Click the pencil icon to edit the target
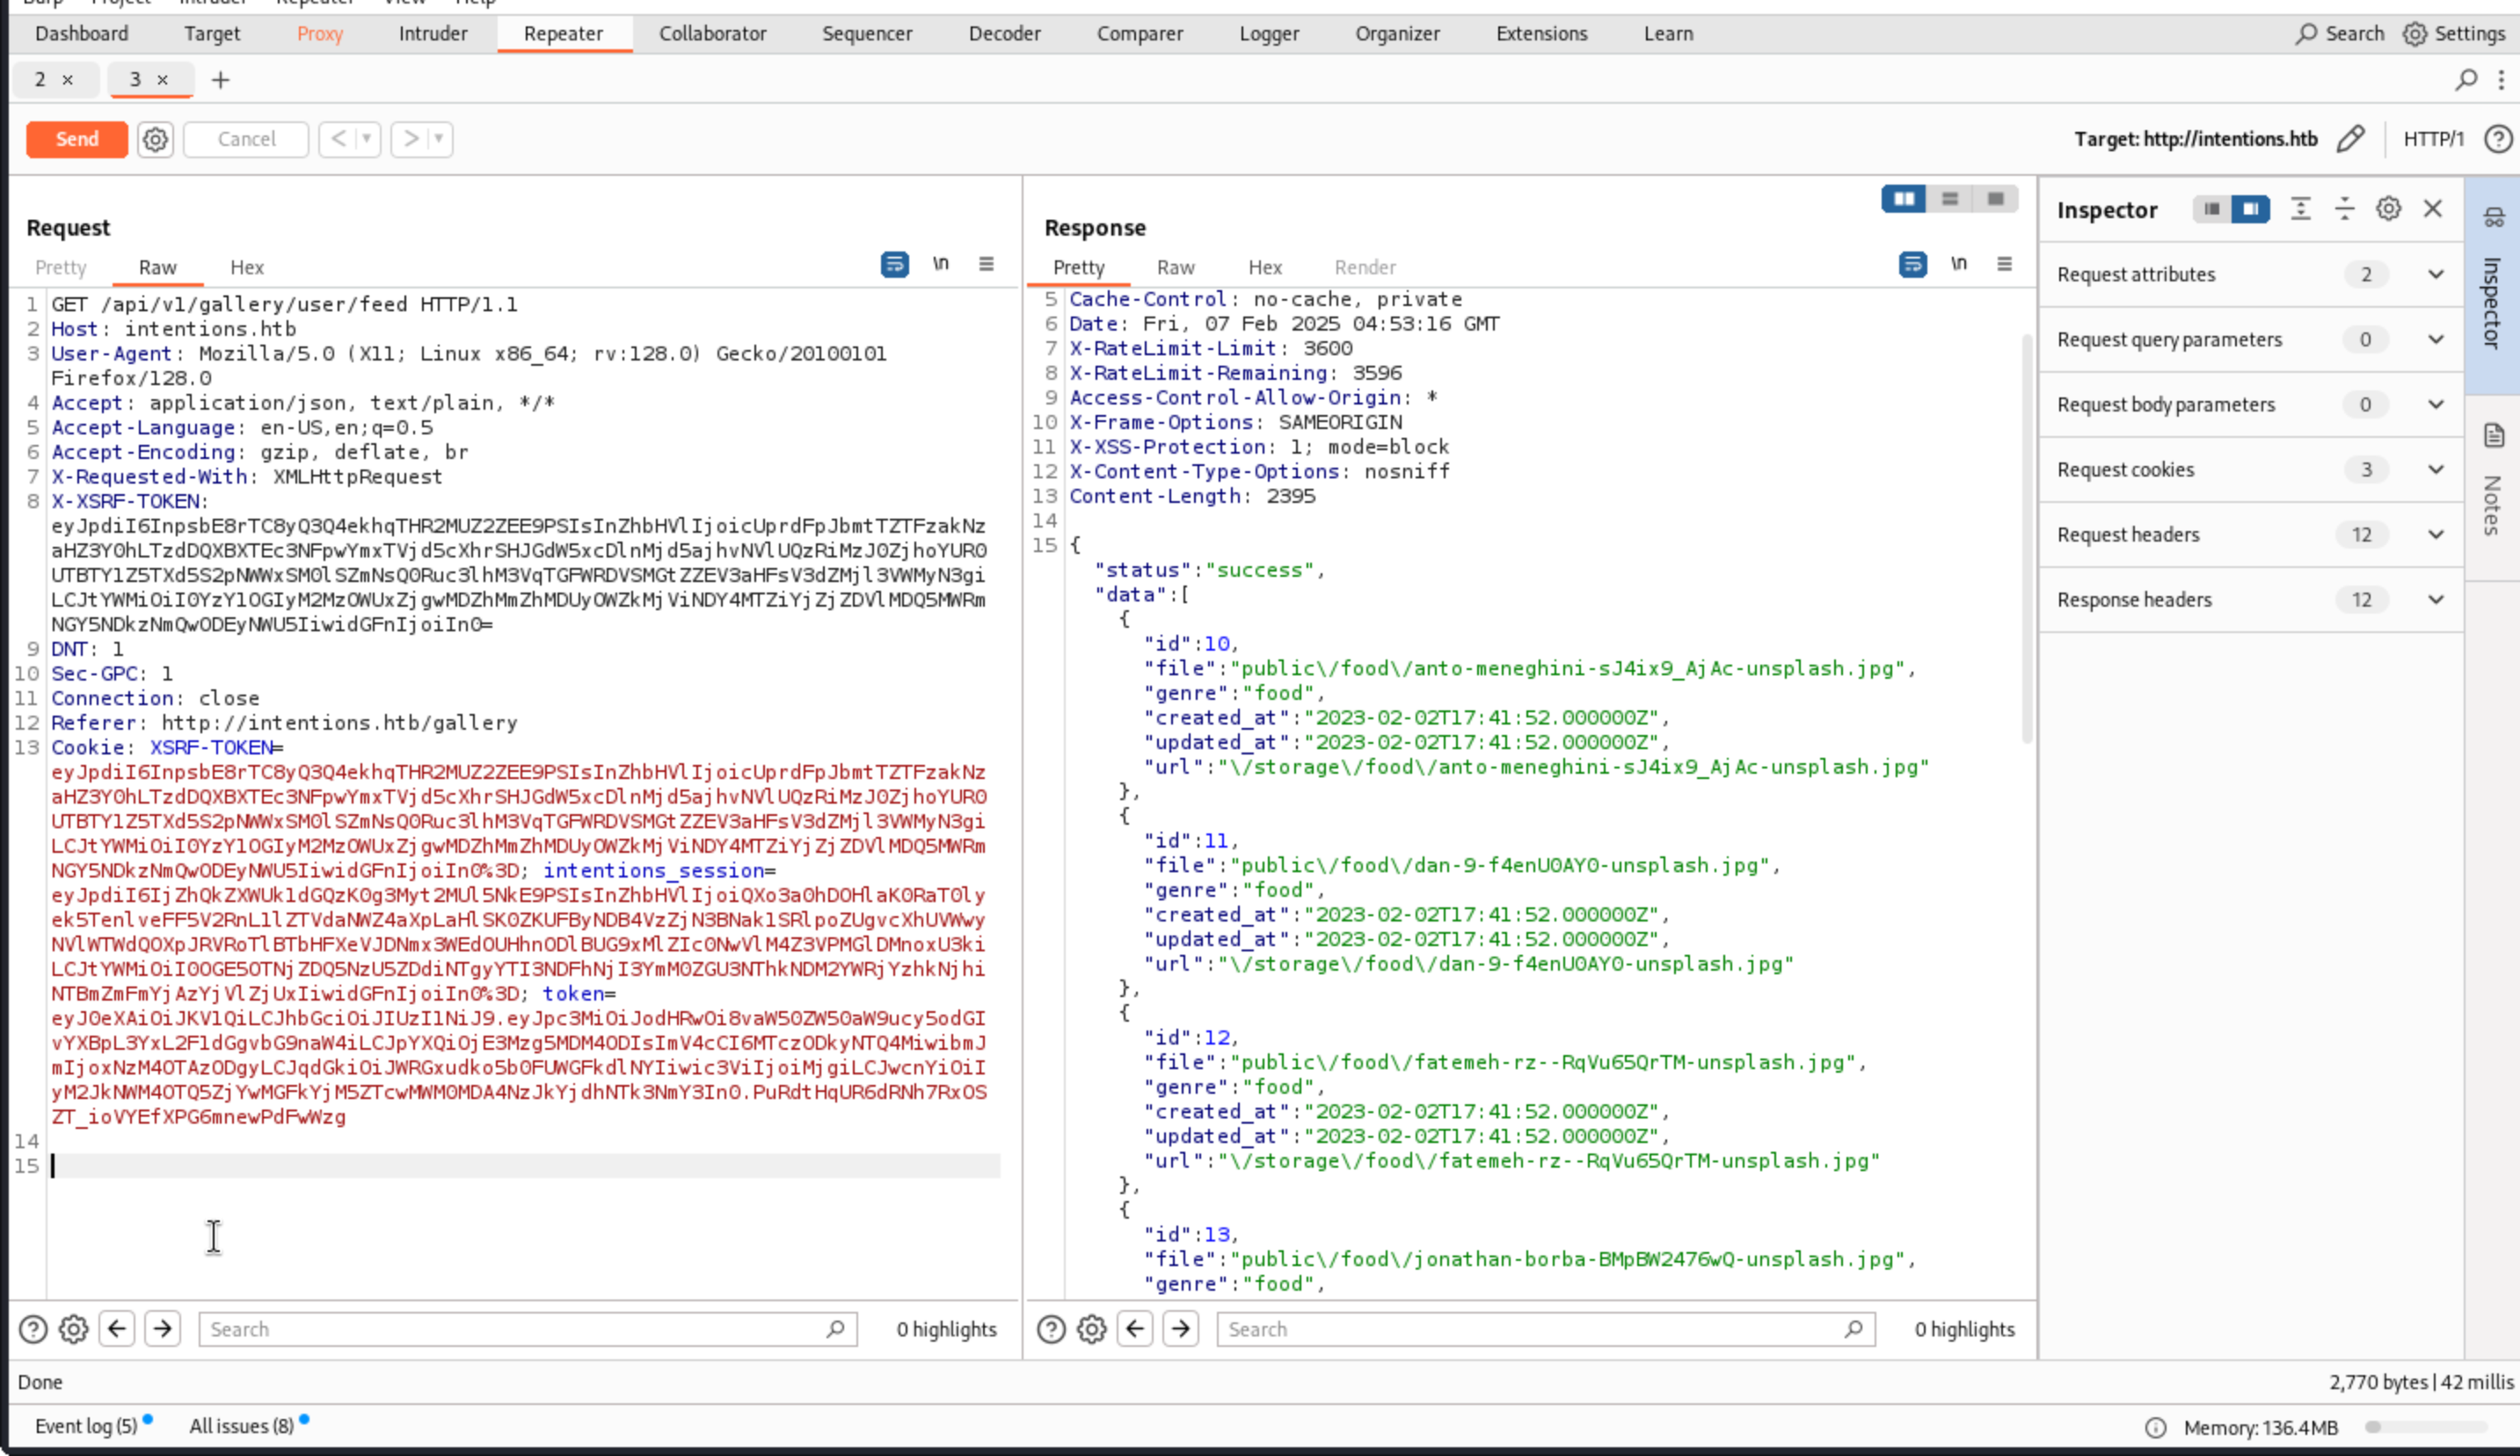 tap(2350, 139)
